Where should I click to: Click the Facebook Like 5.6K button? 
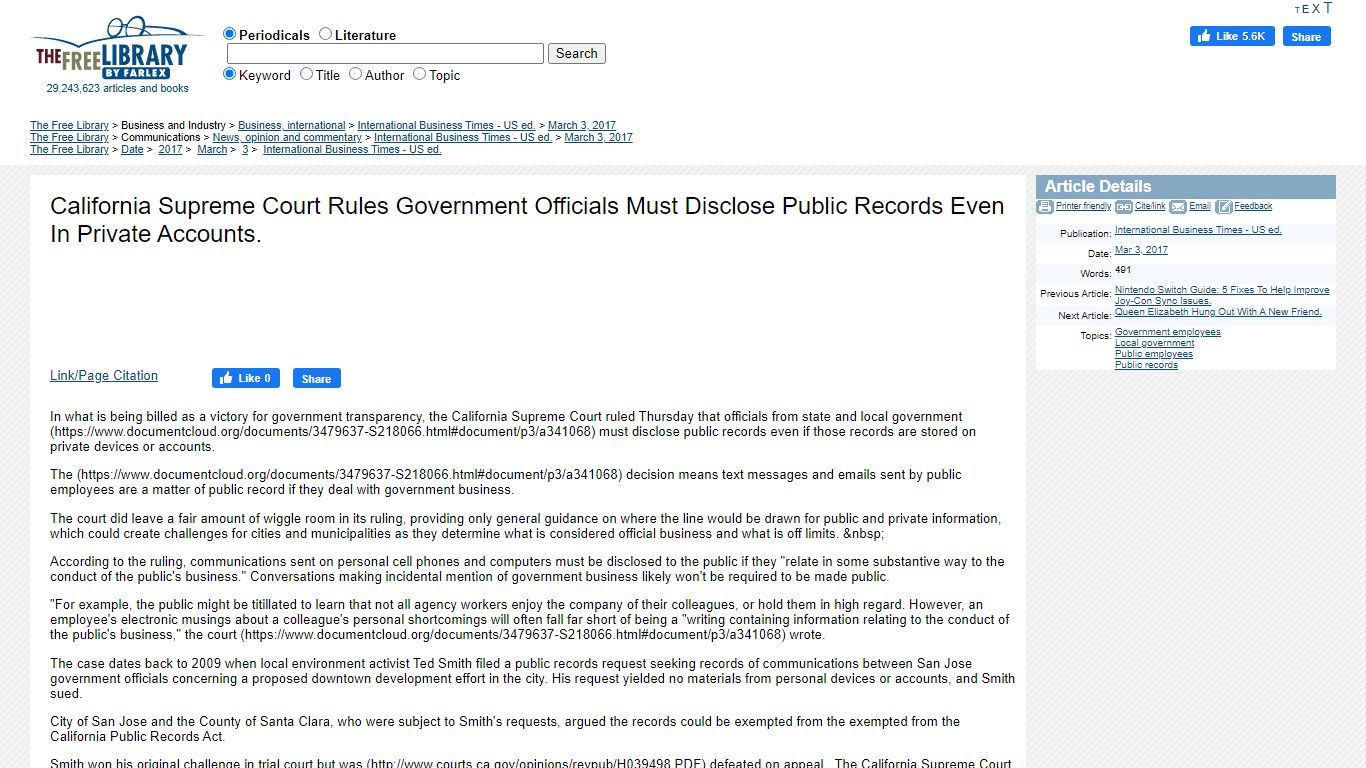(x=1232, y=36)
